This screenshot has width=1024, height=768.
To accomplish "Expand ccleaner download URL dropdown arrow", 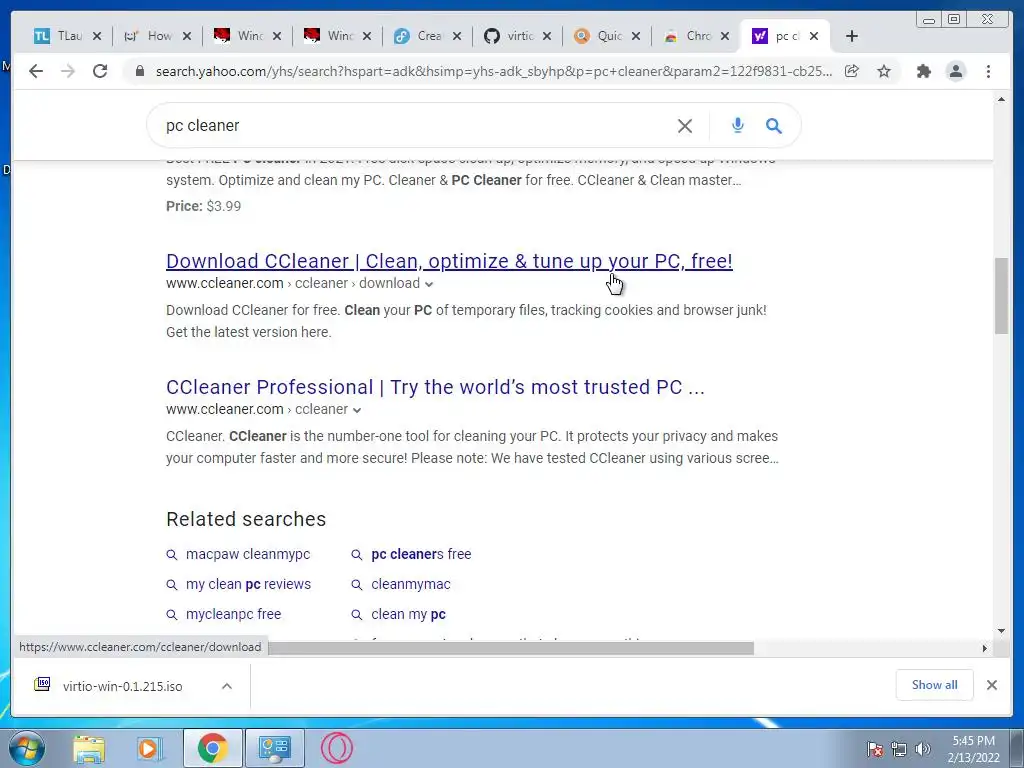I will [428, 284].
